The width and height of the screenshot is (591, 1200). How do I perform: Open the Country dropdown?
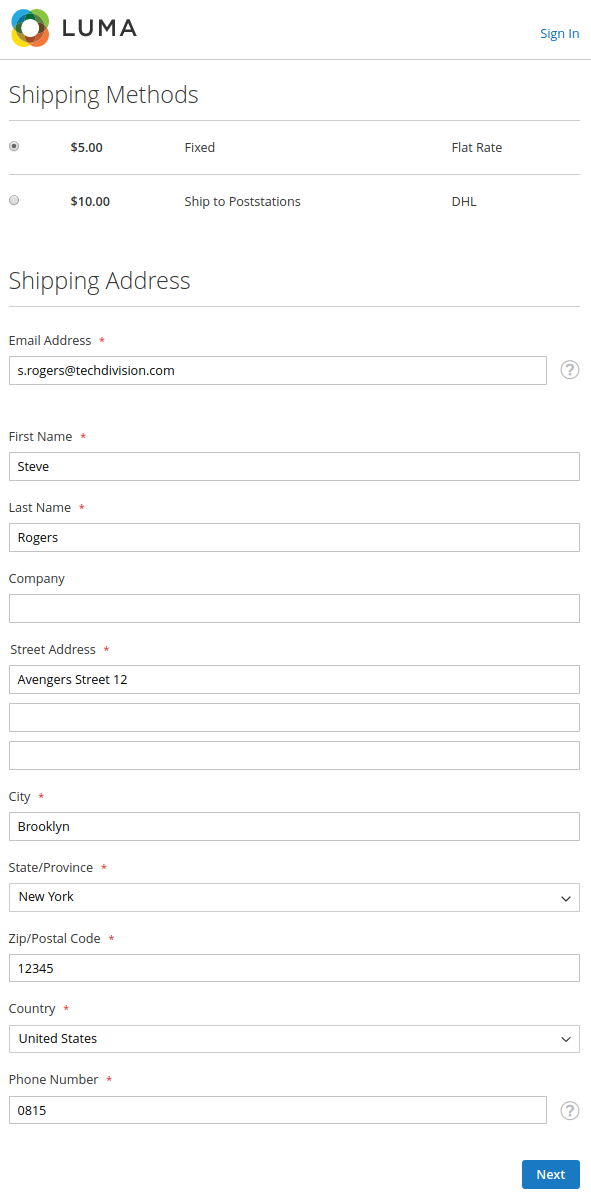pyautogui.click(x=294, y=1039)
